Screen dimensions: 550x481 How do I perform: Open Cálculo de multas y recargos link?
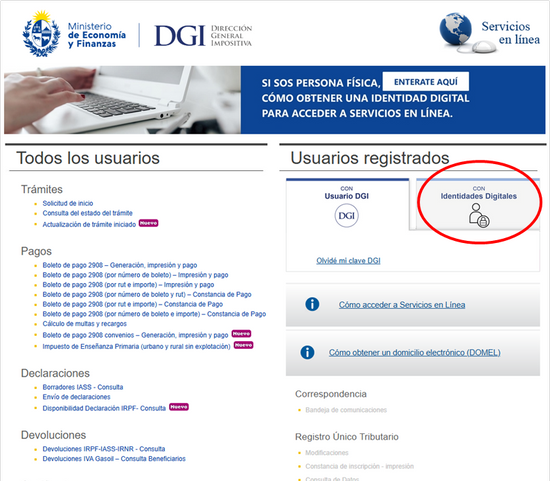click(85, 323)
